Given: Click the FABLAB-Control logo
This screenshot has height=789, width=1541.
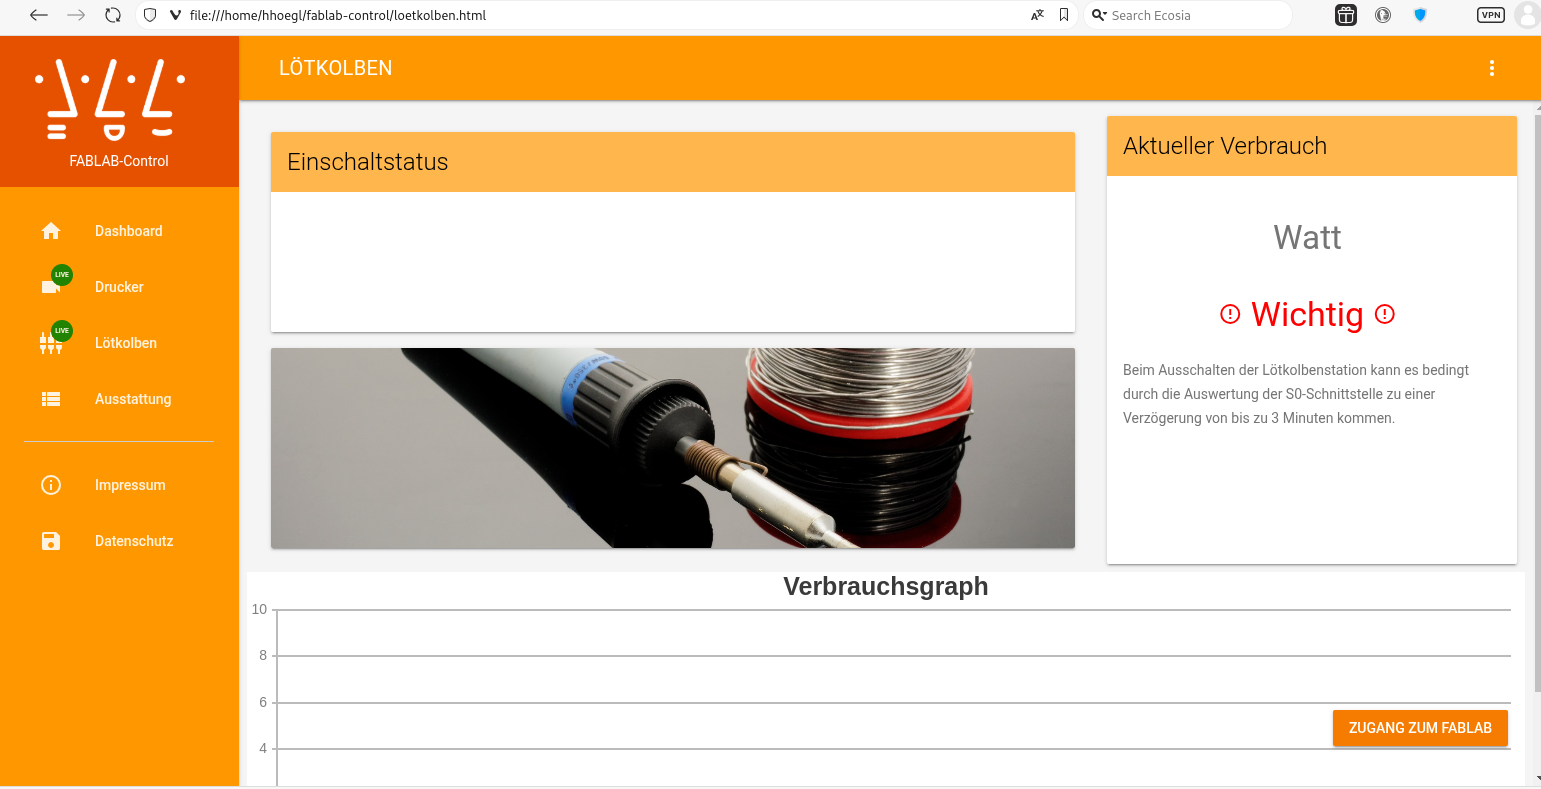Looking at the screenshot, I should click(x=110, y=99).
